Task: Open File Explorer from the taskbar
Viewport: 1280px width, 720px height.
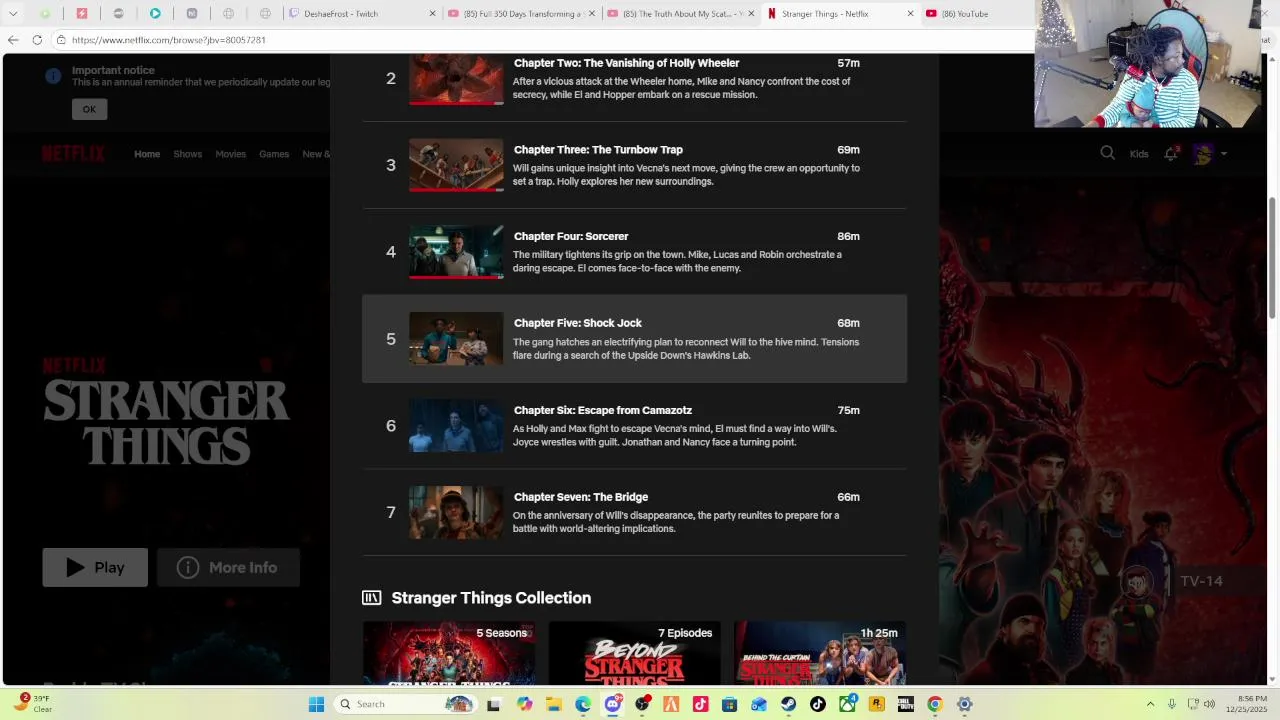Action: (x=554, y=704)
